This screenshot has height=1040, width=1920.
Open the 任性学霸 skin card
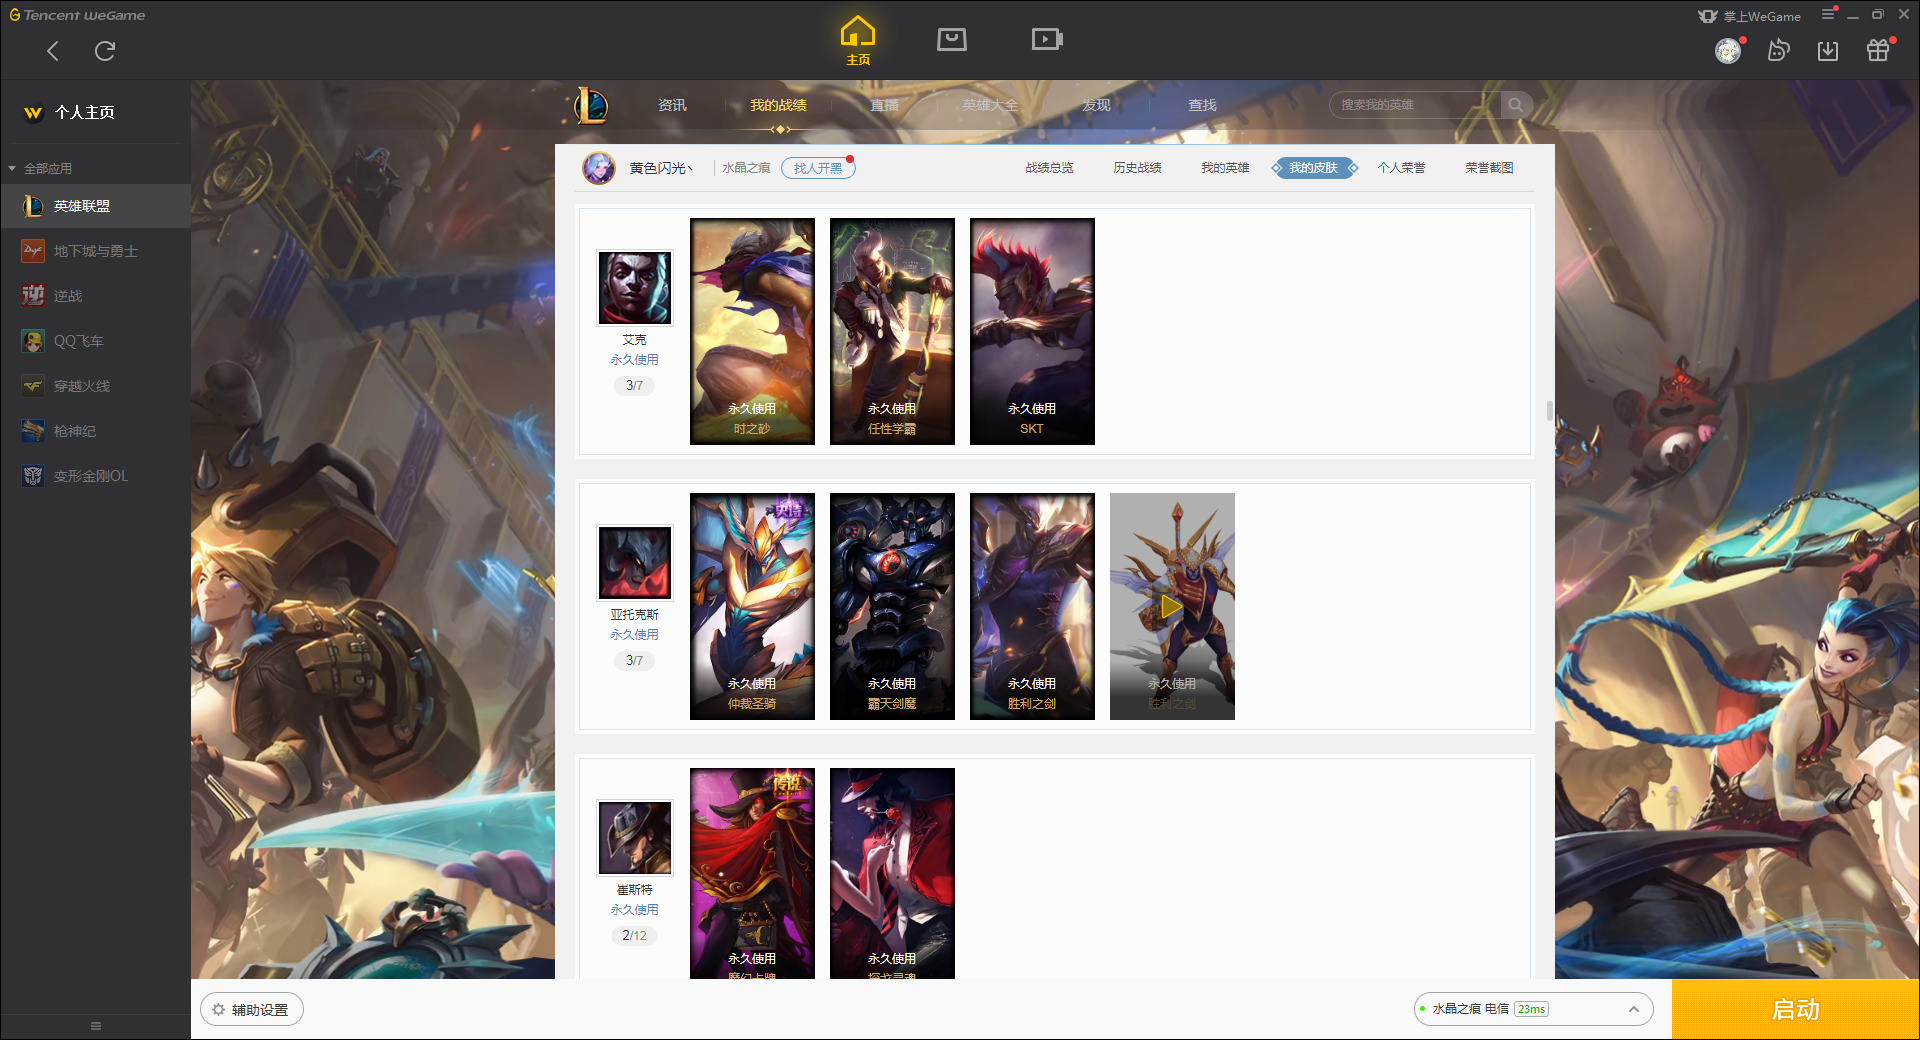(892, 331)
